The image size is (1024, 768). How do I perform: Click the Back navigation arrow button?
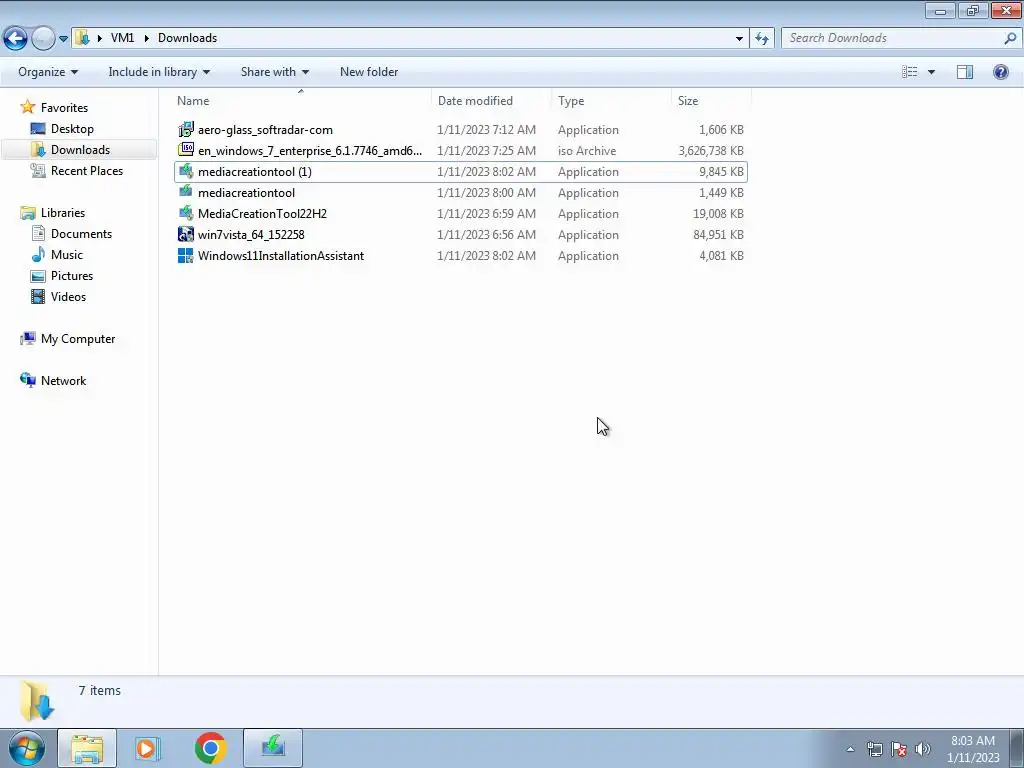16,38
